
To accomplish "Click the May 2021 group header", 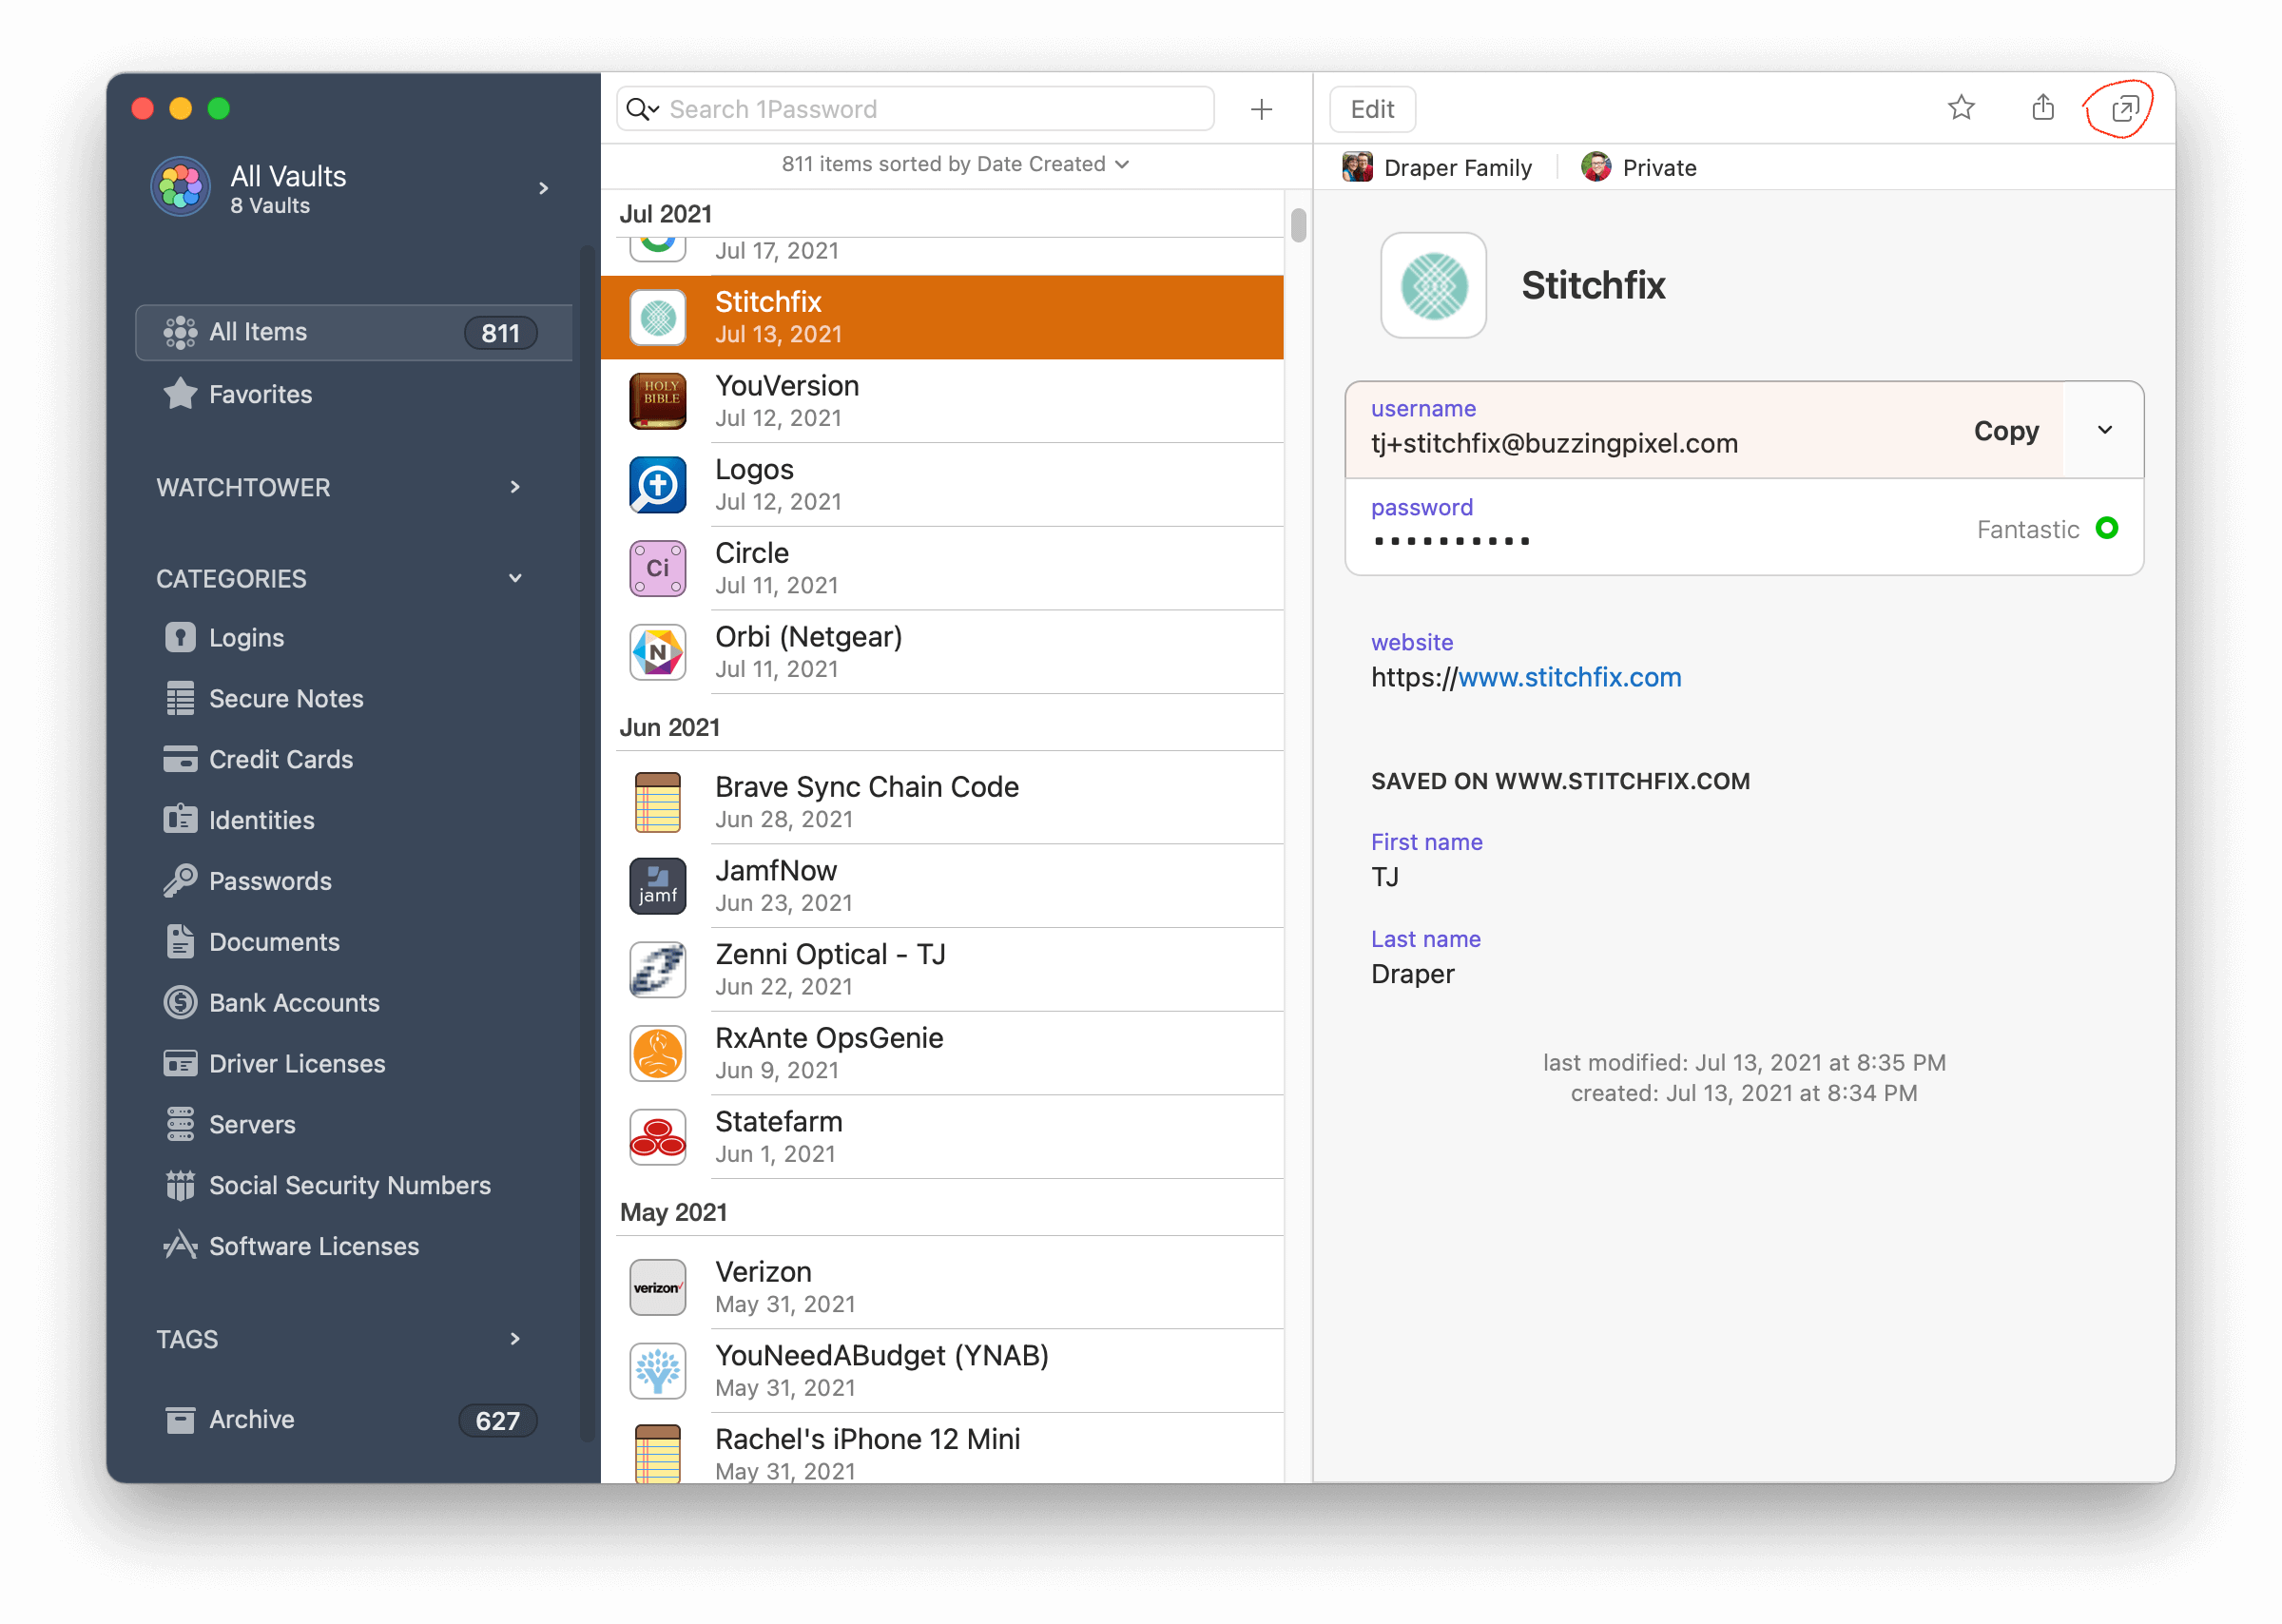I will coord(673,1212).
